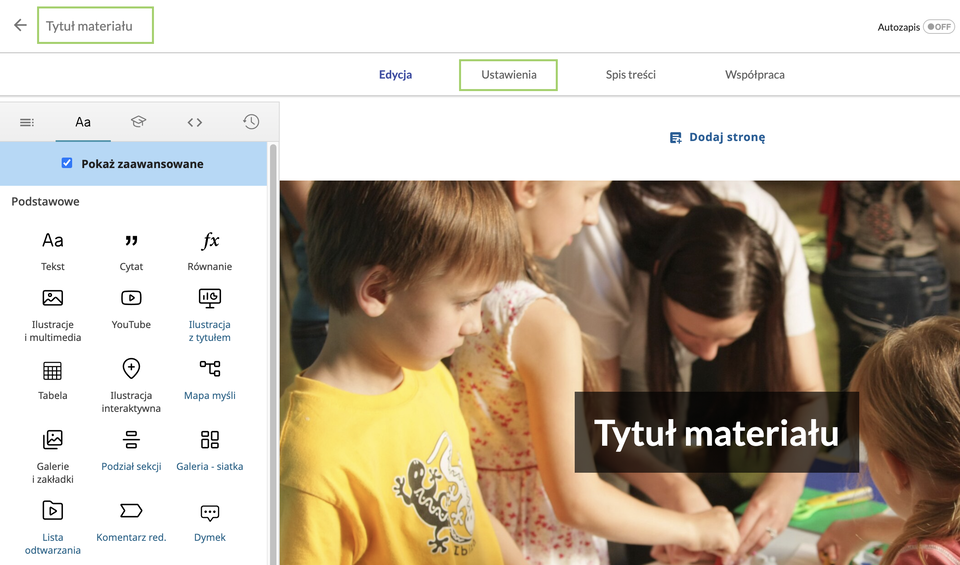Add a Dymek speech bubble

[210, 521]
